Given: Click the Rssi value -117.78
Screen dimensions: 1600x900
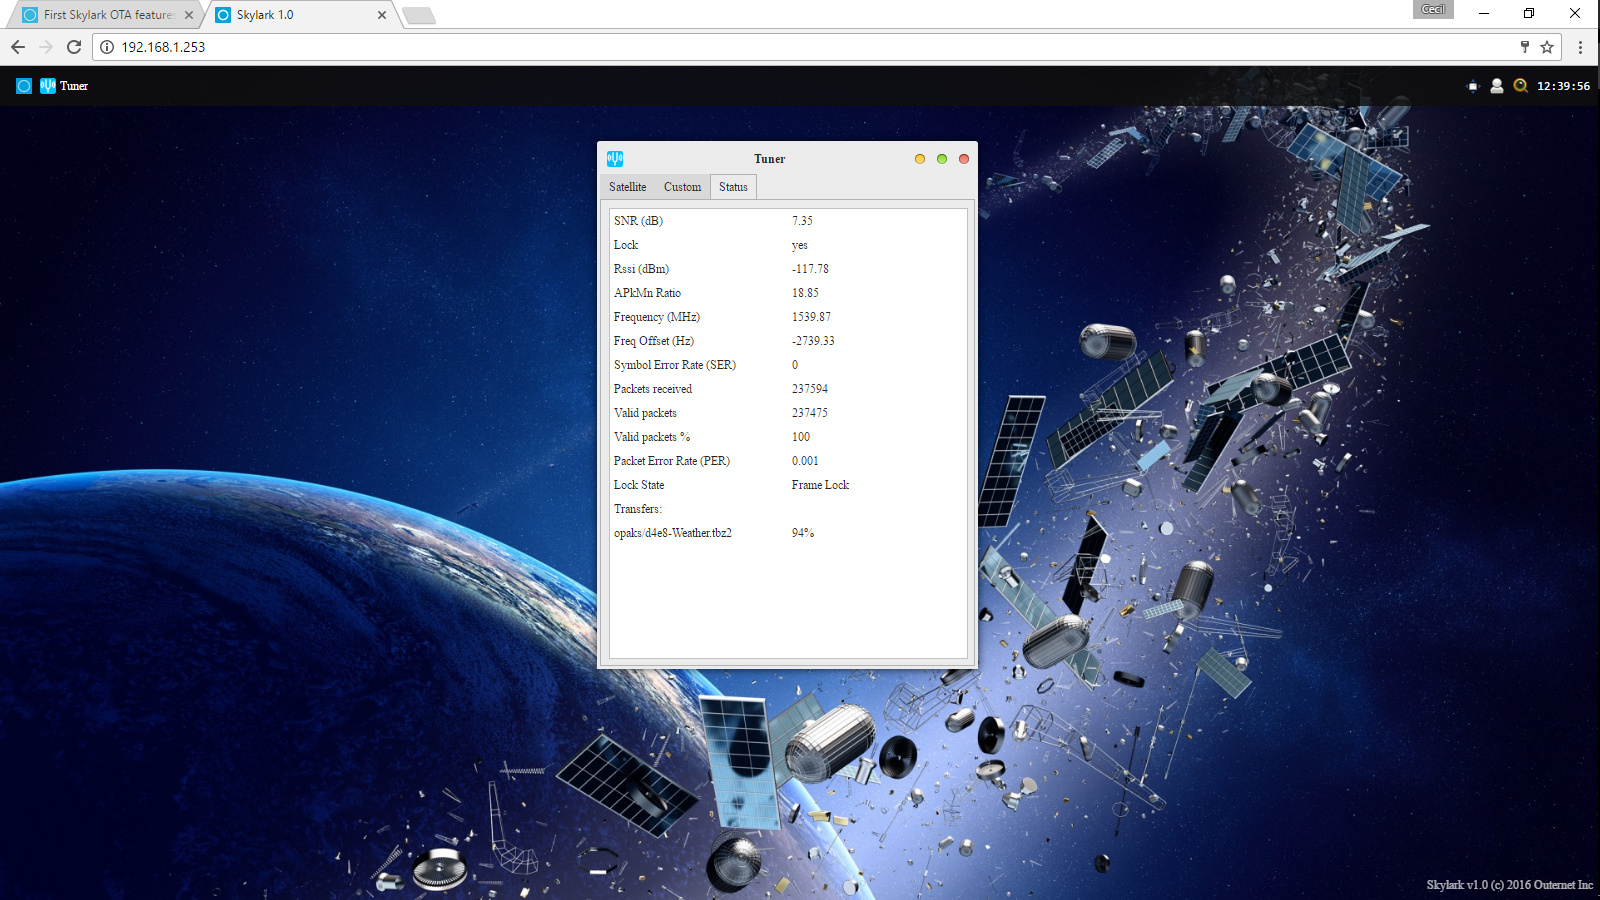Looking at the screenshot, I should pos(810,269).
